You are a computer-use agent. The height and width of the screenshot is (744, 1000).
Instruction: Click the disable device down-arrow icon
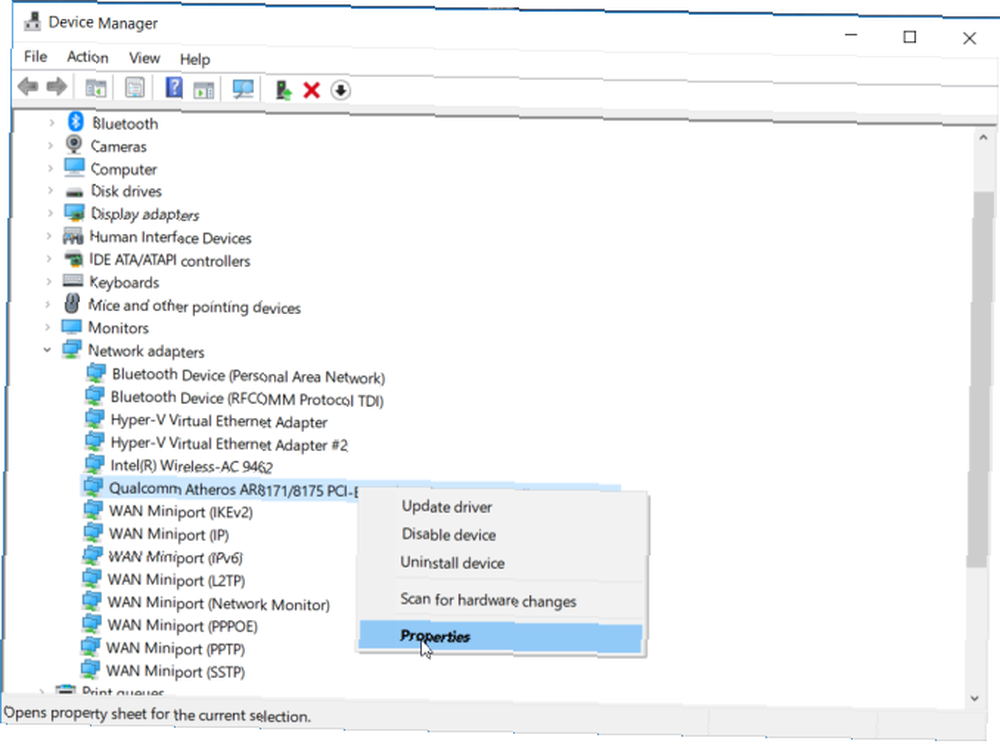coord(341,91)
